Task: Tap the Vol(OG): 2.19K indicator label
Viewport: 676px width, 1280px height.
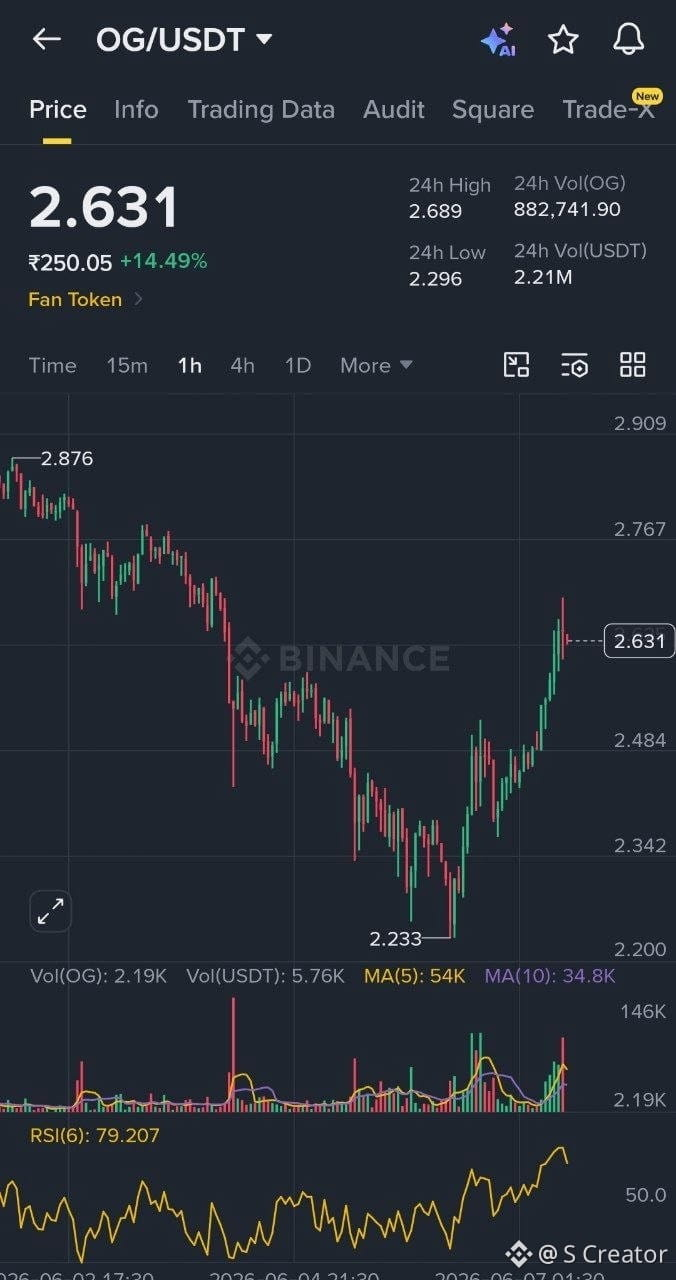Action: (x=98, y=976)
